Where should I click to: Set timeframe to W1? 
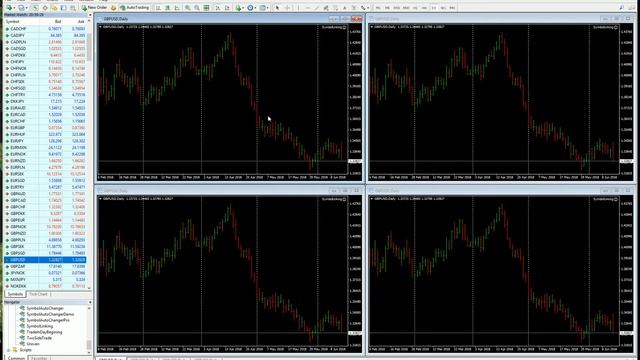click(x=443, y=8)
